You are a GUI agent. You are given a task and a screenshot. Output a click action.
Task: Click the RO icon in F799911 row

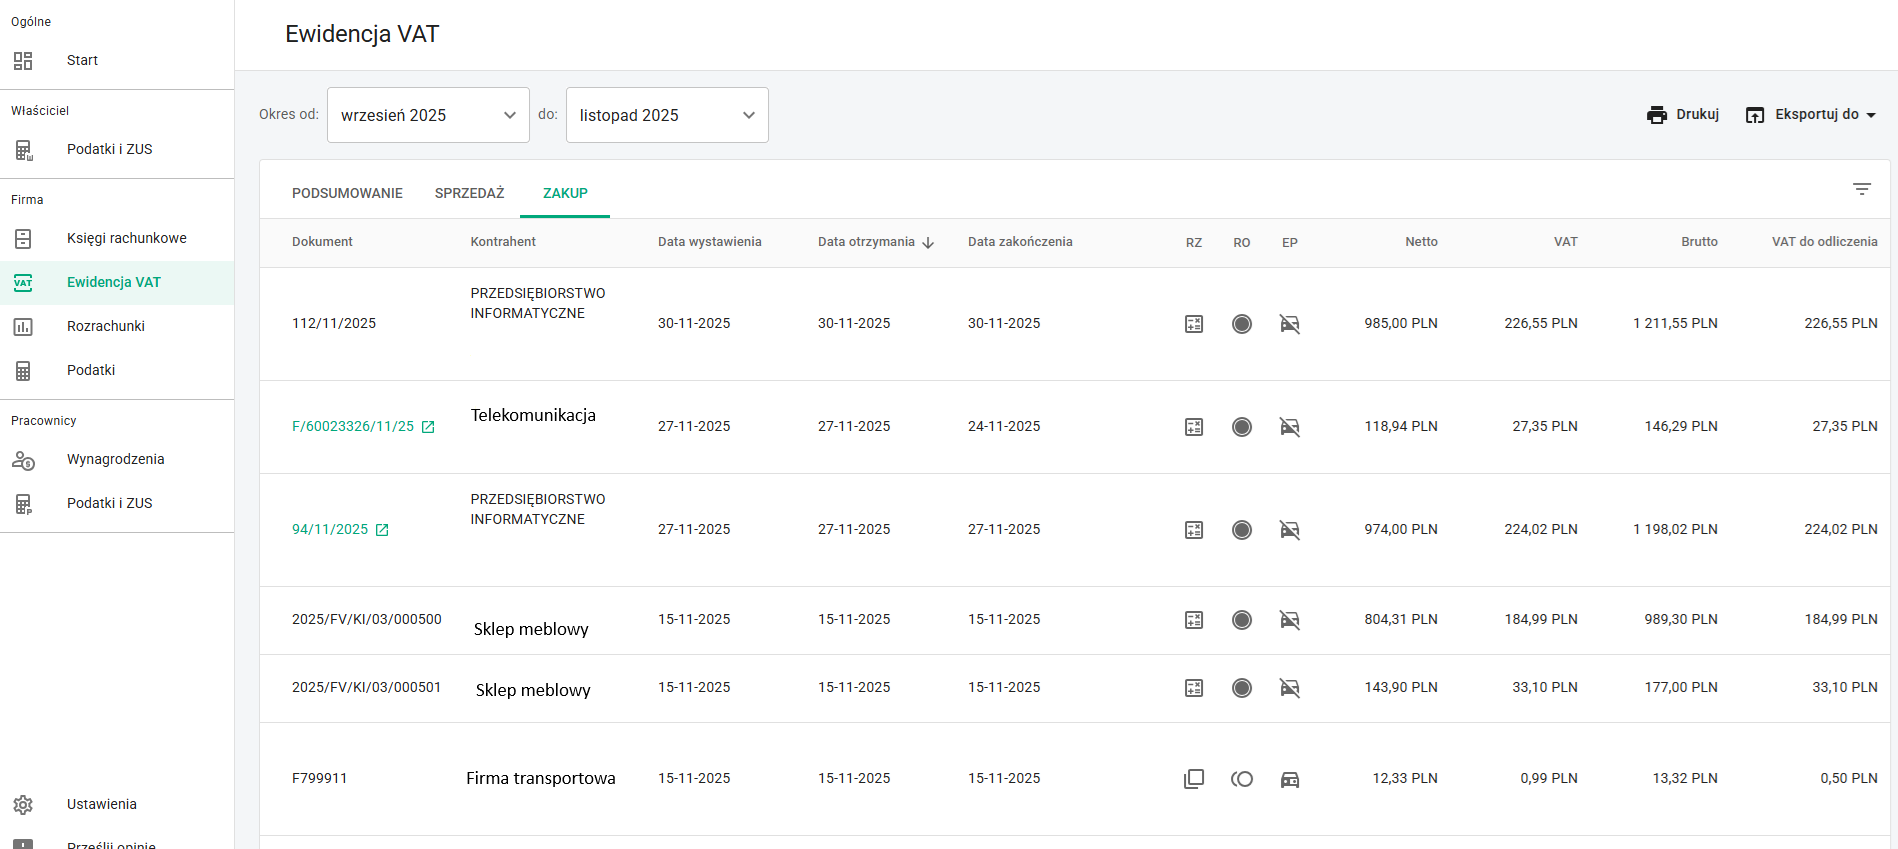click(x=1242, y=779)
